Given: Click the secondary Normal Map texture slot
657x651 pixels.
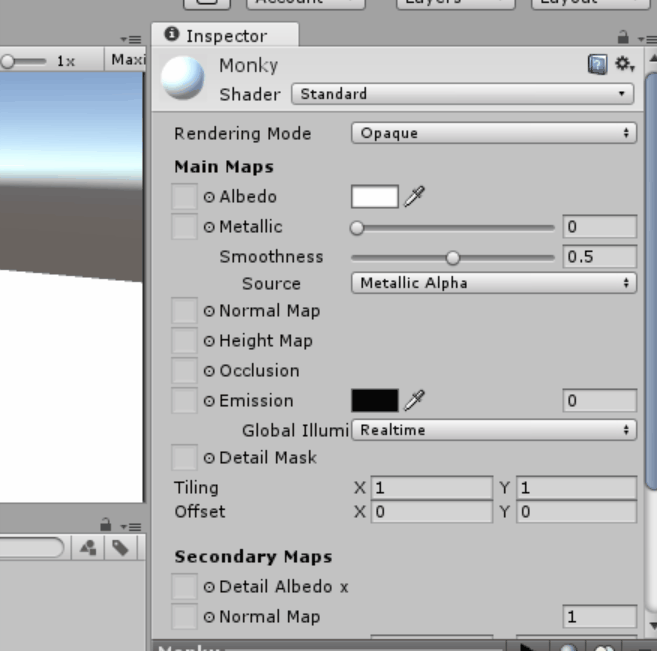Looking at the screenshot, I should click(x=184, y=617).
